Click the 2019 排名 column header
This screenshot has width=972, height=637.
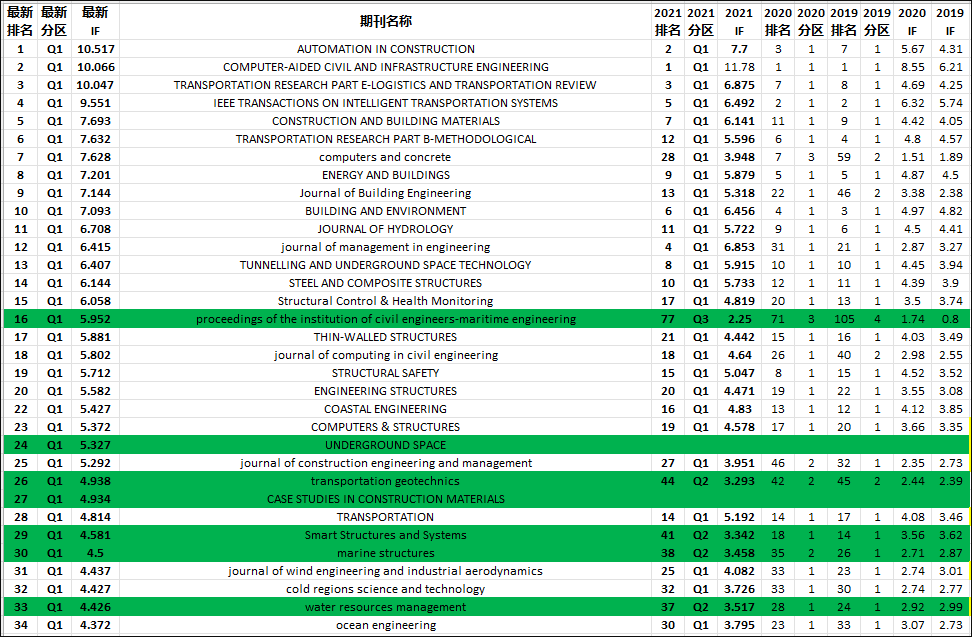(x=844, y=21)
